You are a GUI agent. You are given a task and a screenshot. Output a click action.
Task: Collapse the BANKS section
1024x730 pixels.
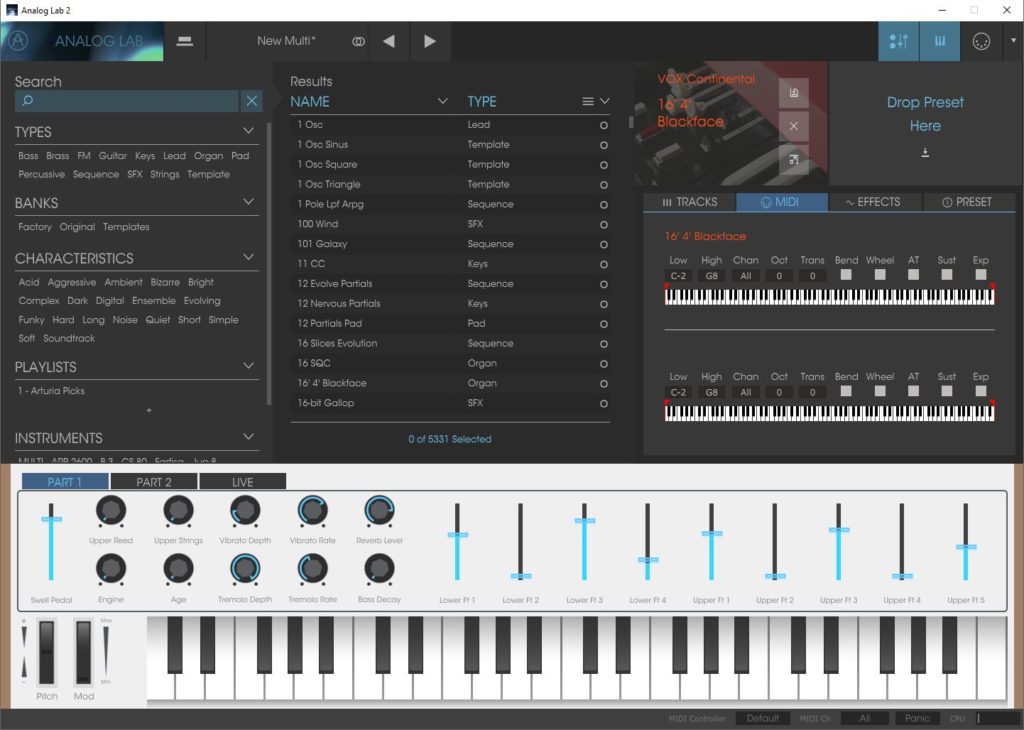pos(248,202)
